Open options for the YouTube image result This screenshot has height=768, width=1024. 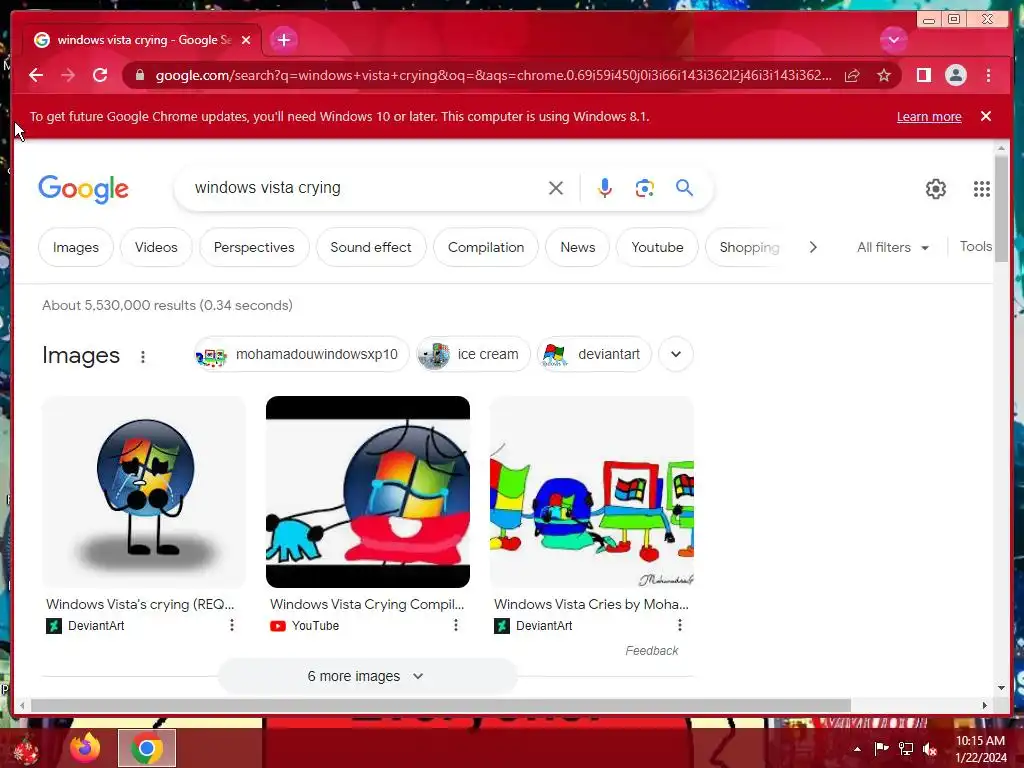(x=456, y=625)
